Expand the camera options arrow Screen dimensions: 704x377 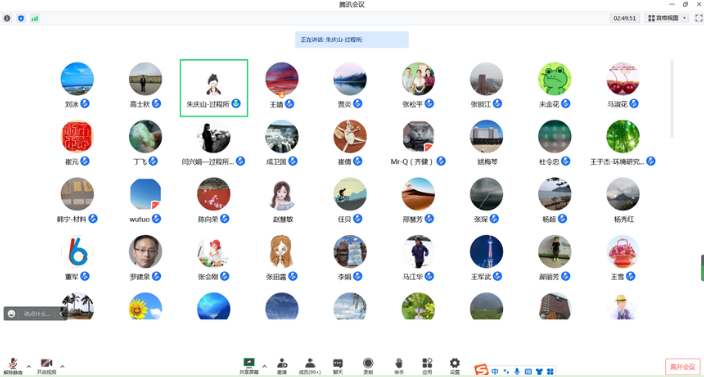(62, 366)
